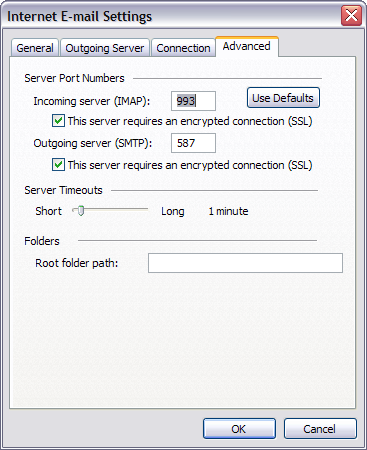Click the Incoming server (IMAP) label
Image resolution: width=367 pixels, height=450 pixels.
coord(92,101)
